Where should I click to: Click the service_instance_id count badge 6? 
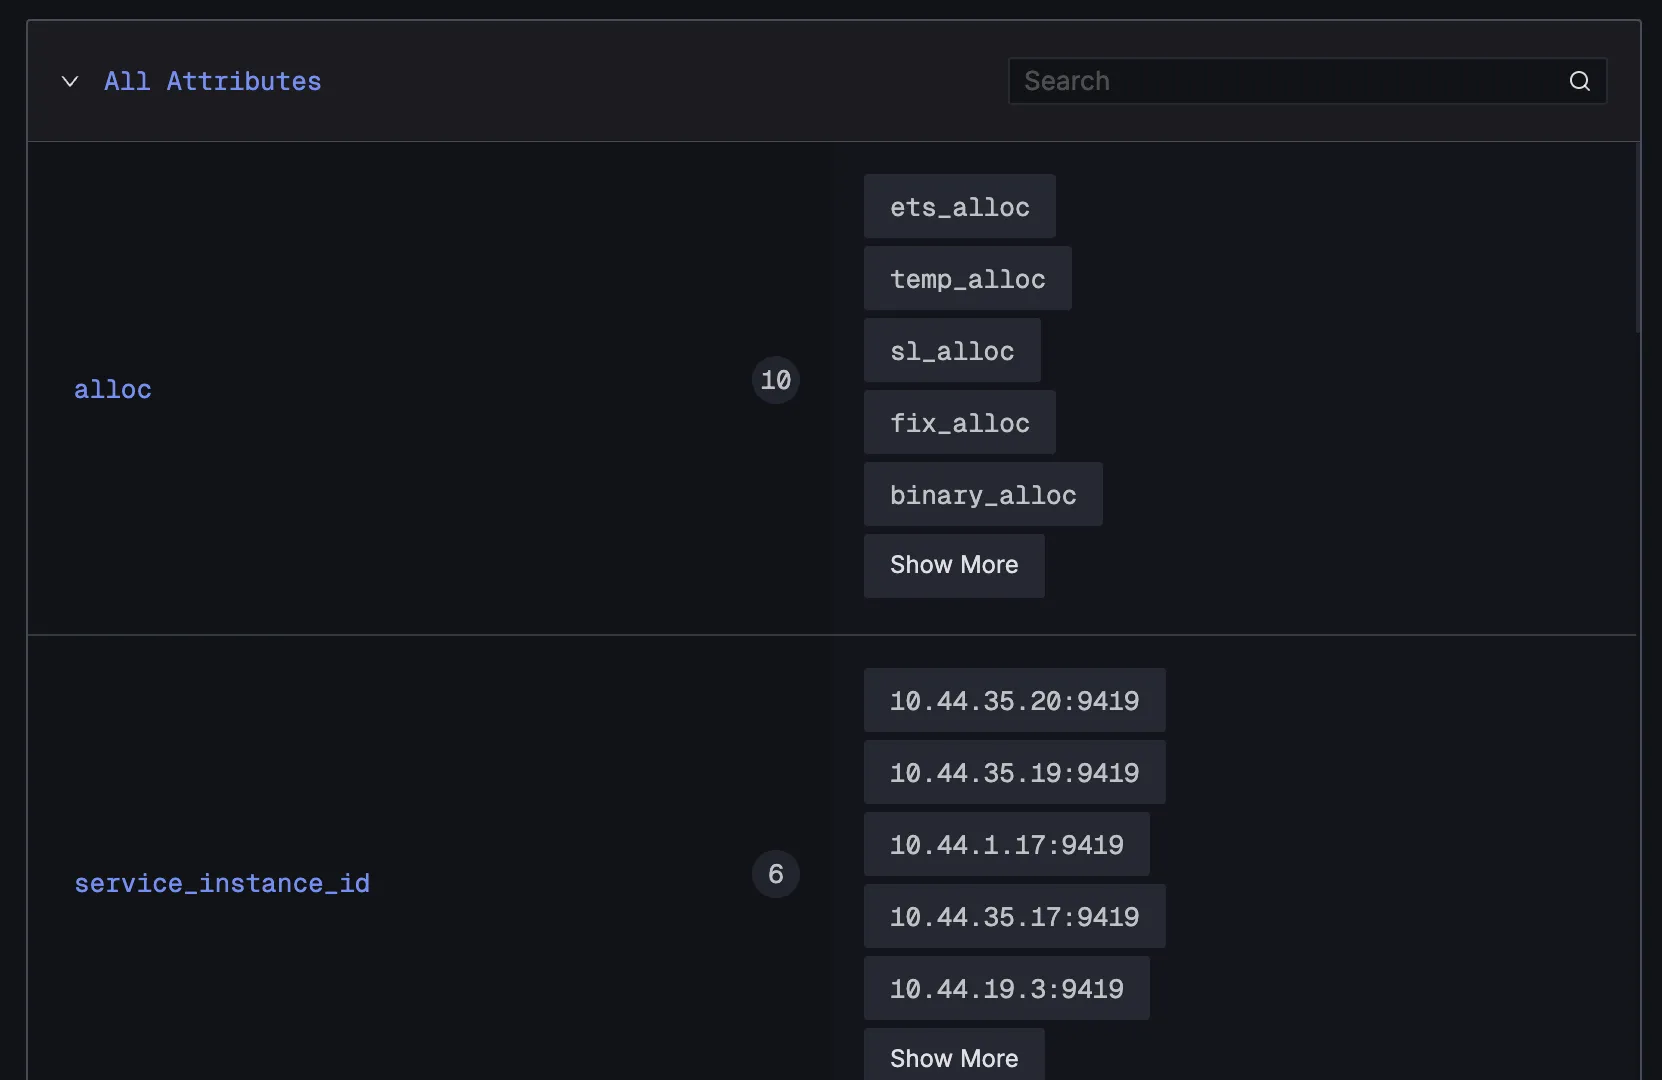[776, 874]
